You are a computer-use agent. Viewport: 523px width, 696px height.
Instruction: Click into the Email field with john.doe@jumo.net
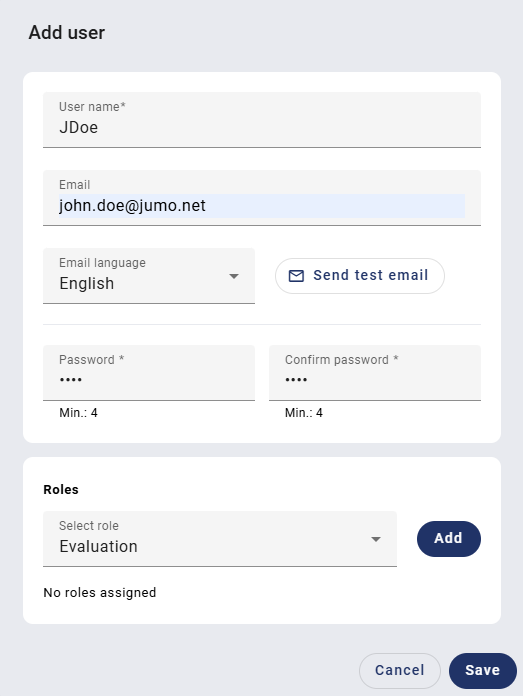[x=262, y=198]
